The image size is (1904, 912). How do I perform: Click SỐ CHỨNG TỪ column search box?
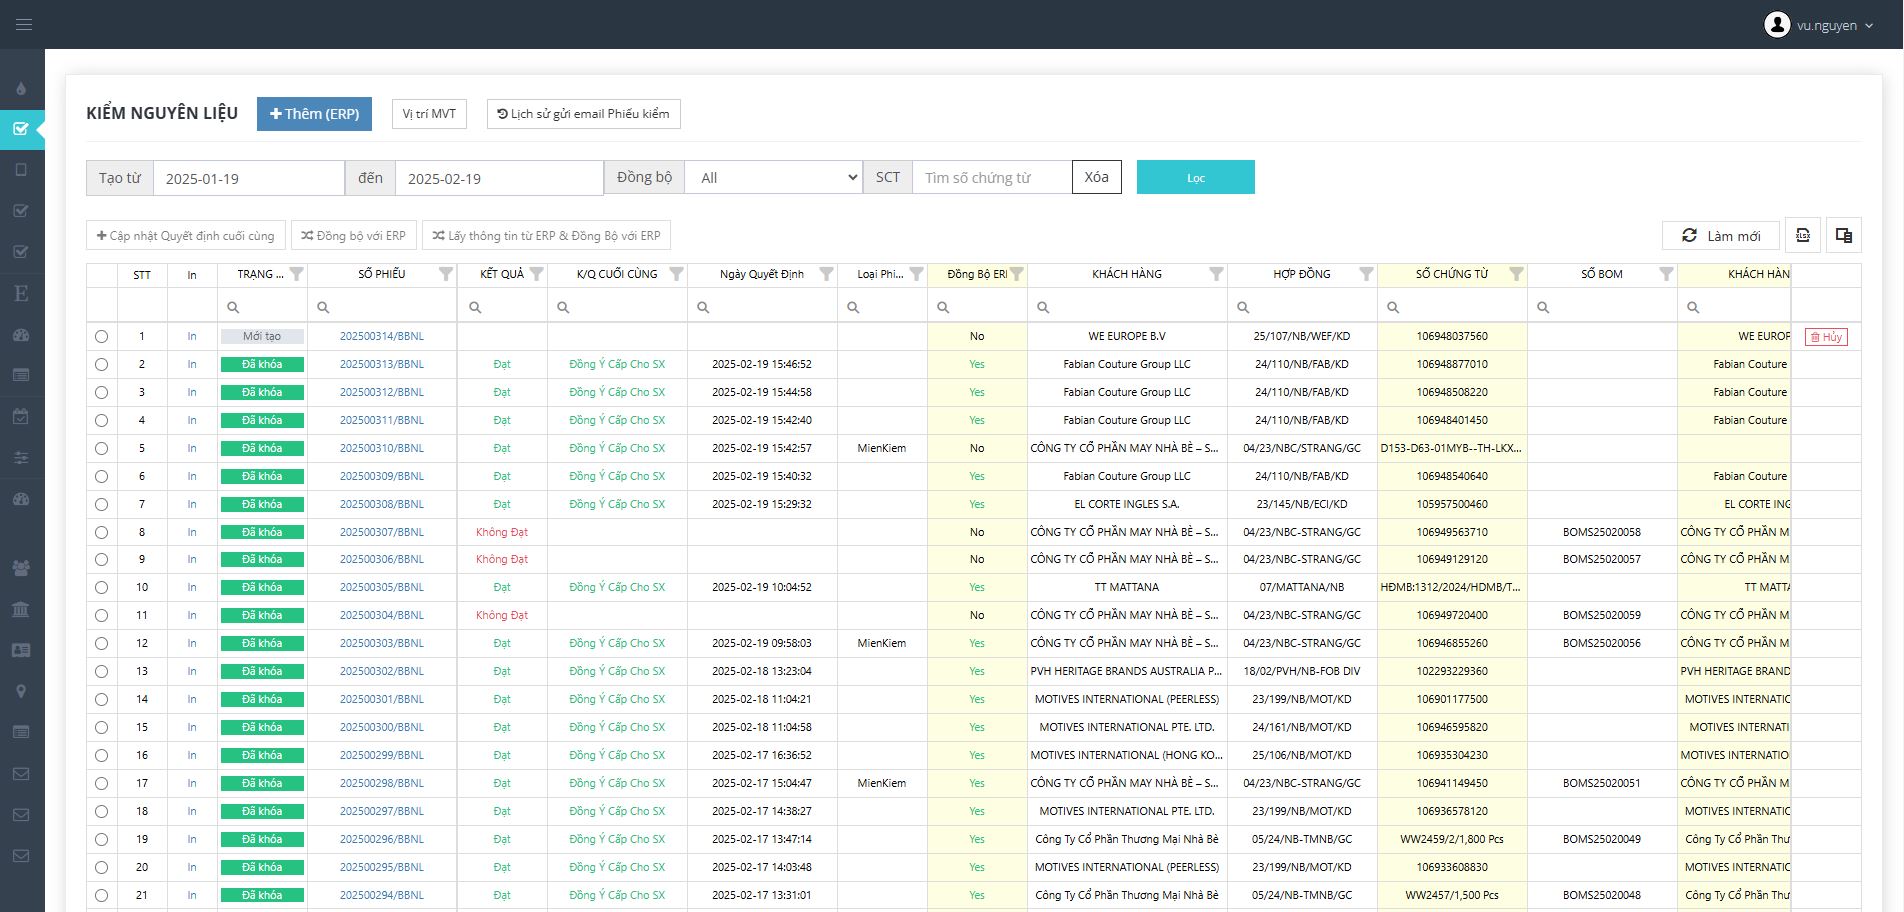[x=1452, y=307]
